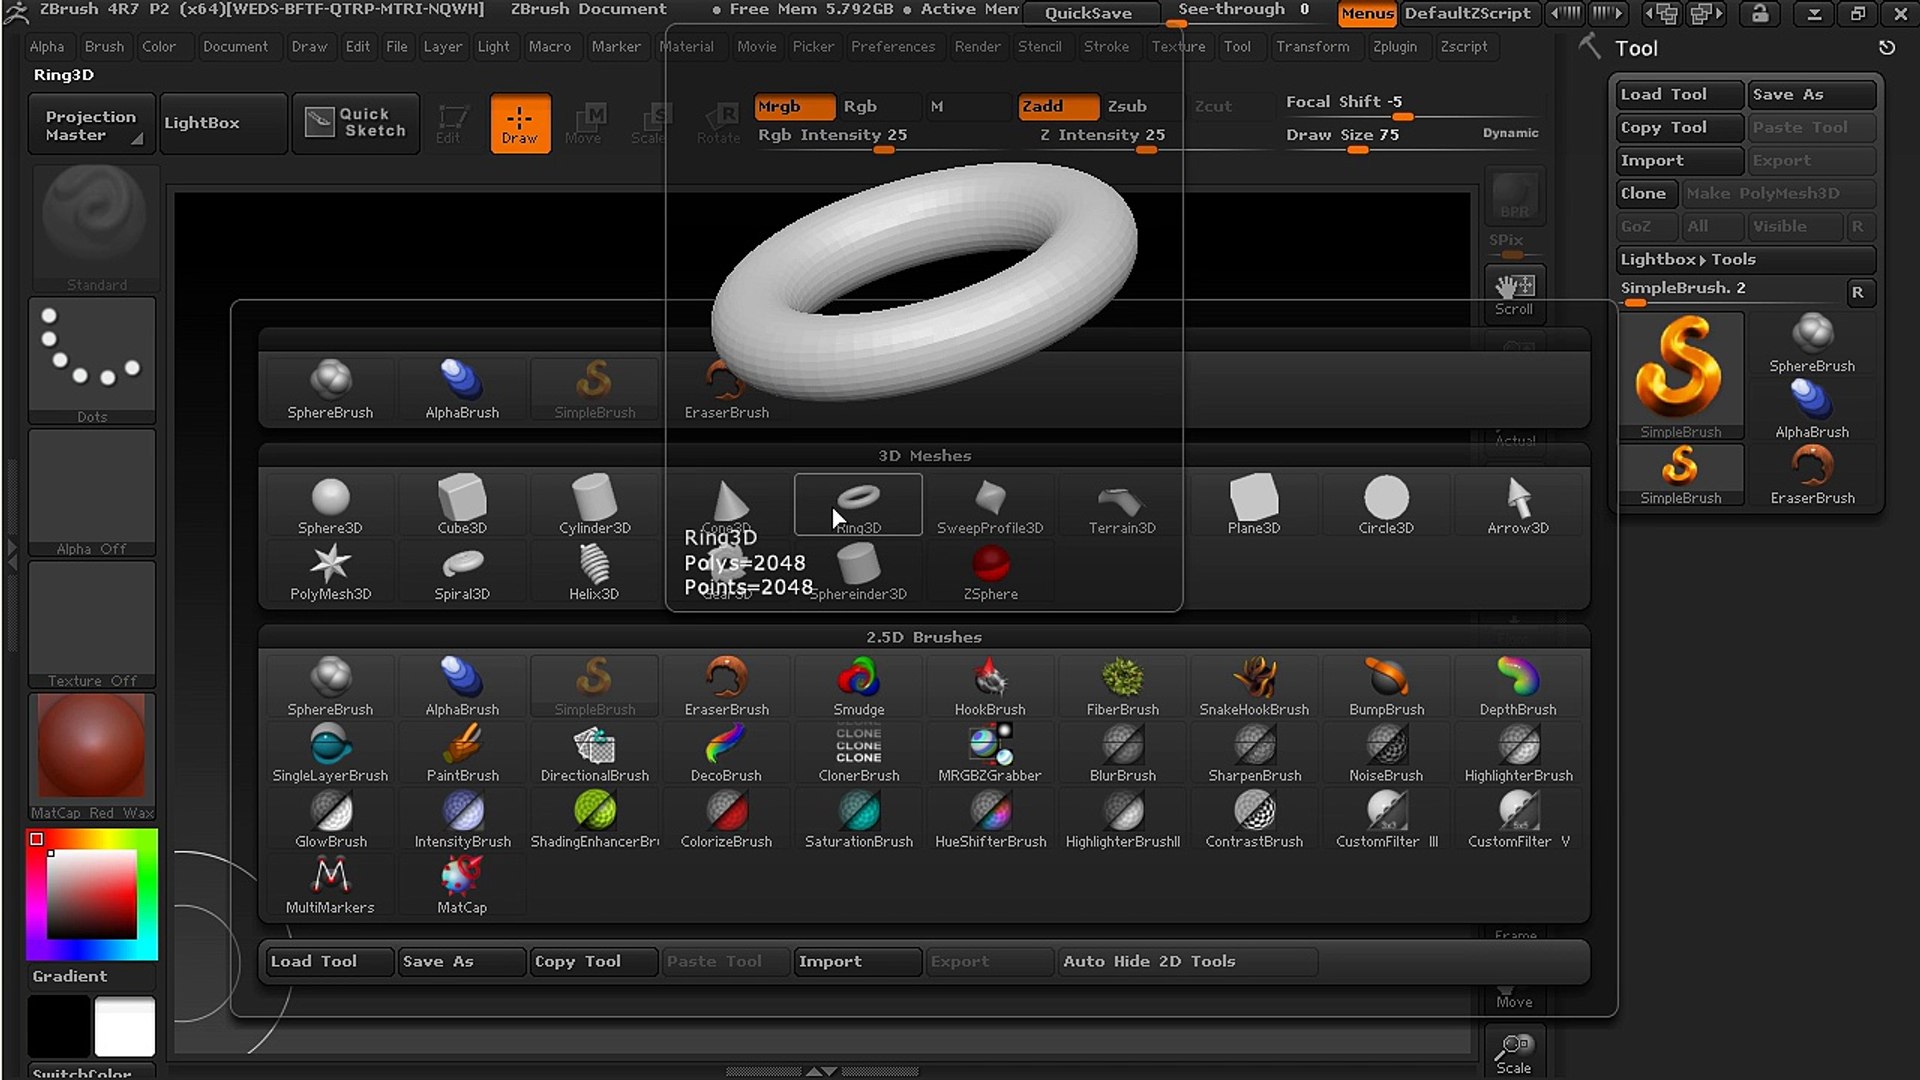Open the DefaultZScript layout selector
Screen dimensions: 1920x1080
pyautogui.click(x=1467, y=13)
